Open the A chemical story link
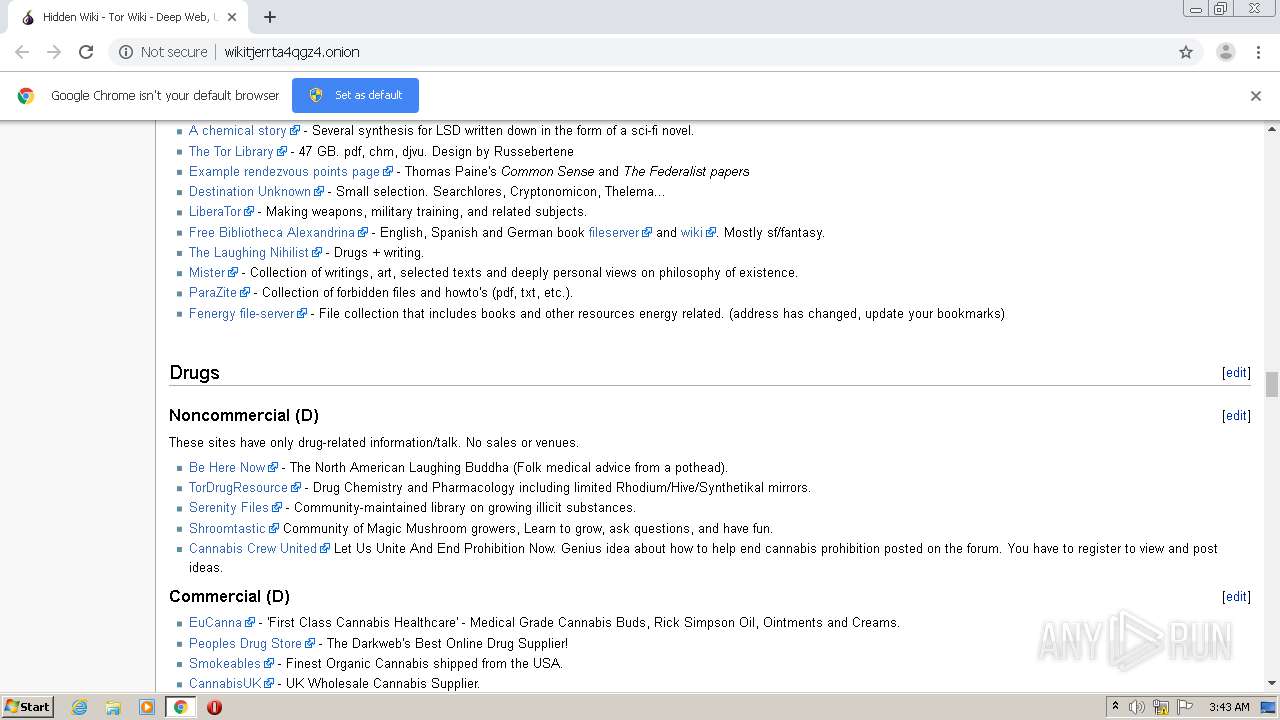 coord(238,130)
